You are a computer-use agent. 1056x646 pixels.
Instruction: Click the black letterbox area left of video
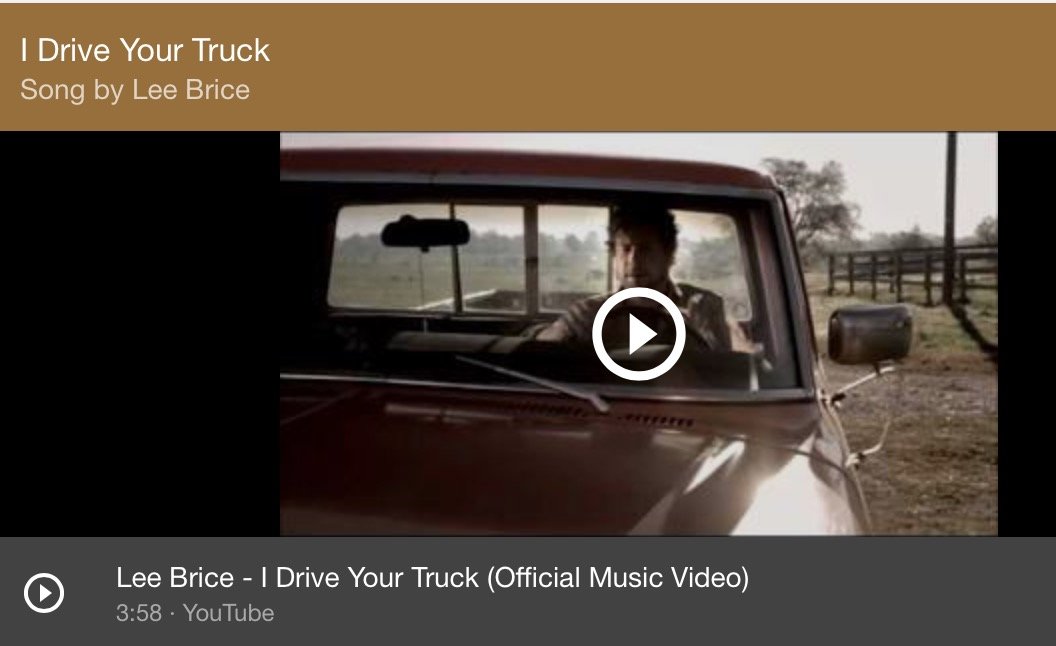click(140, 333)
